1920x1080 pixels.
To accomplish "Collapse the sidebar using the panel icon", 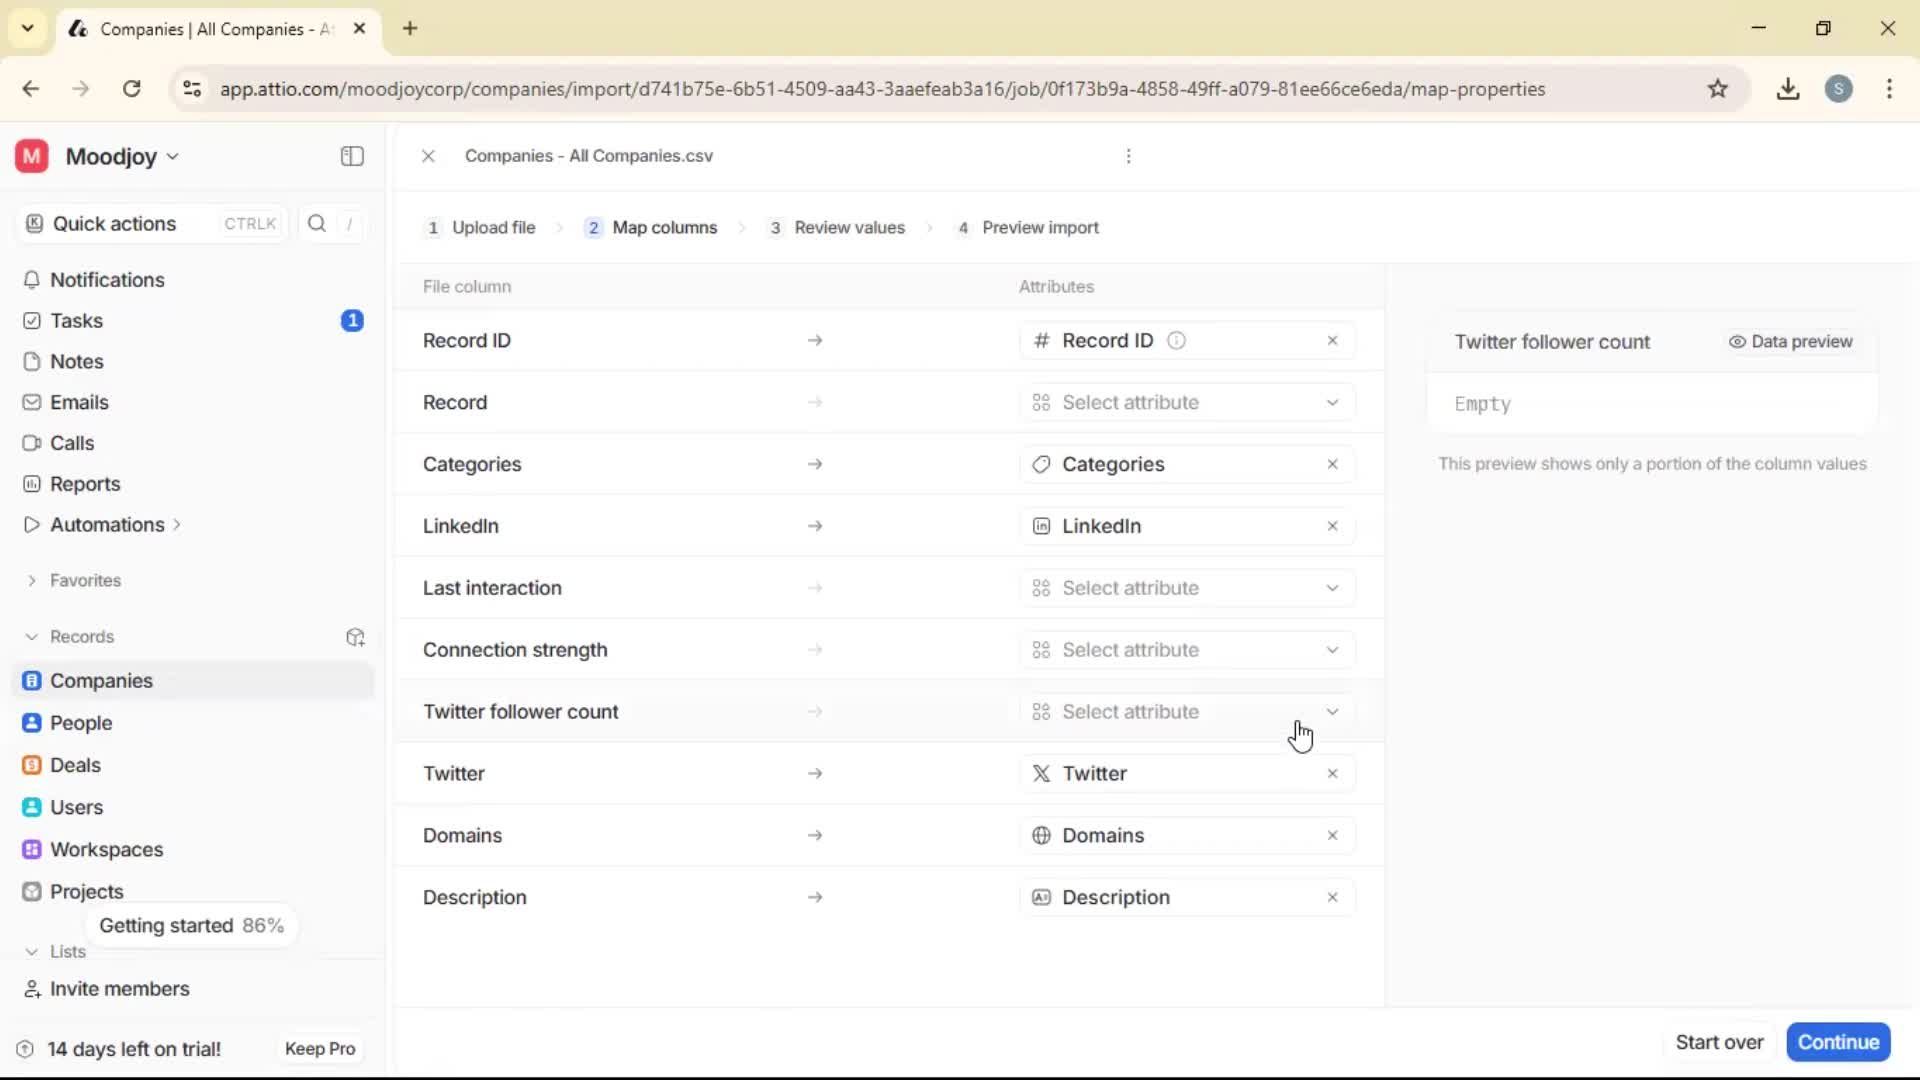I will coord(351,156).
